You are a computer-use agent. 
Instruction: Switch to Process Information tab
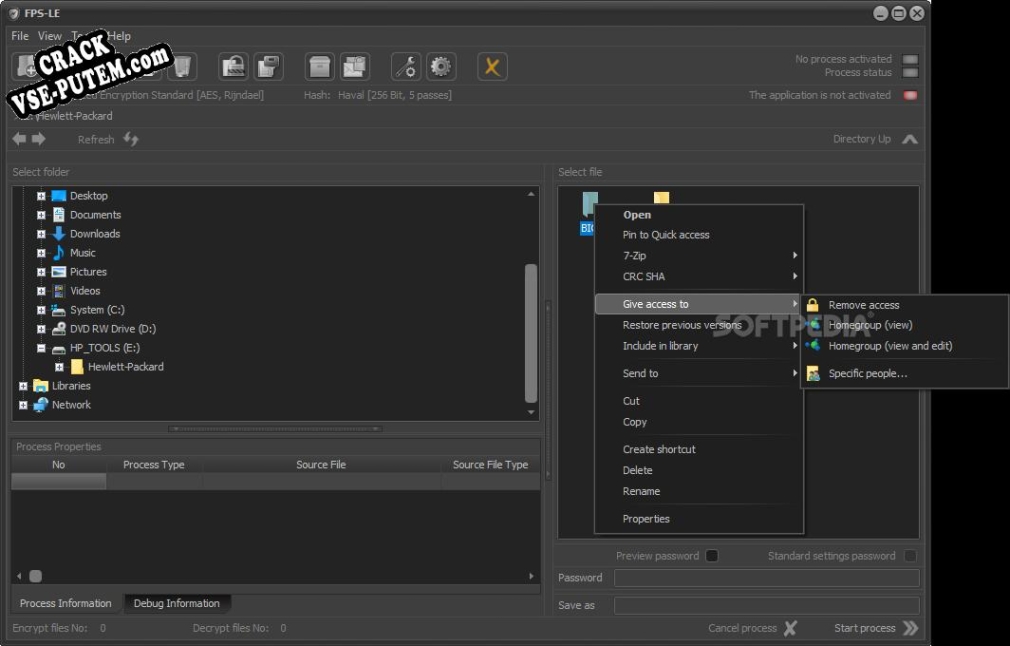click(66, 603)
